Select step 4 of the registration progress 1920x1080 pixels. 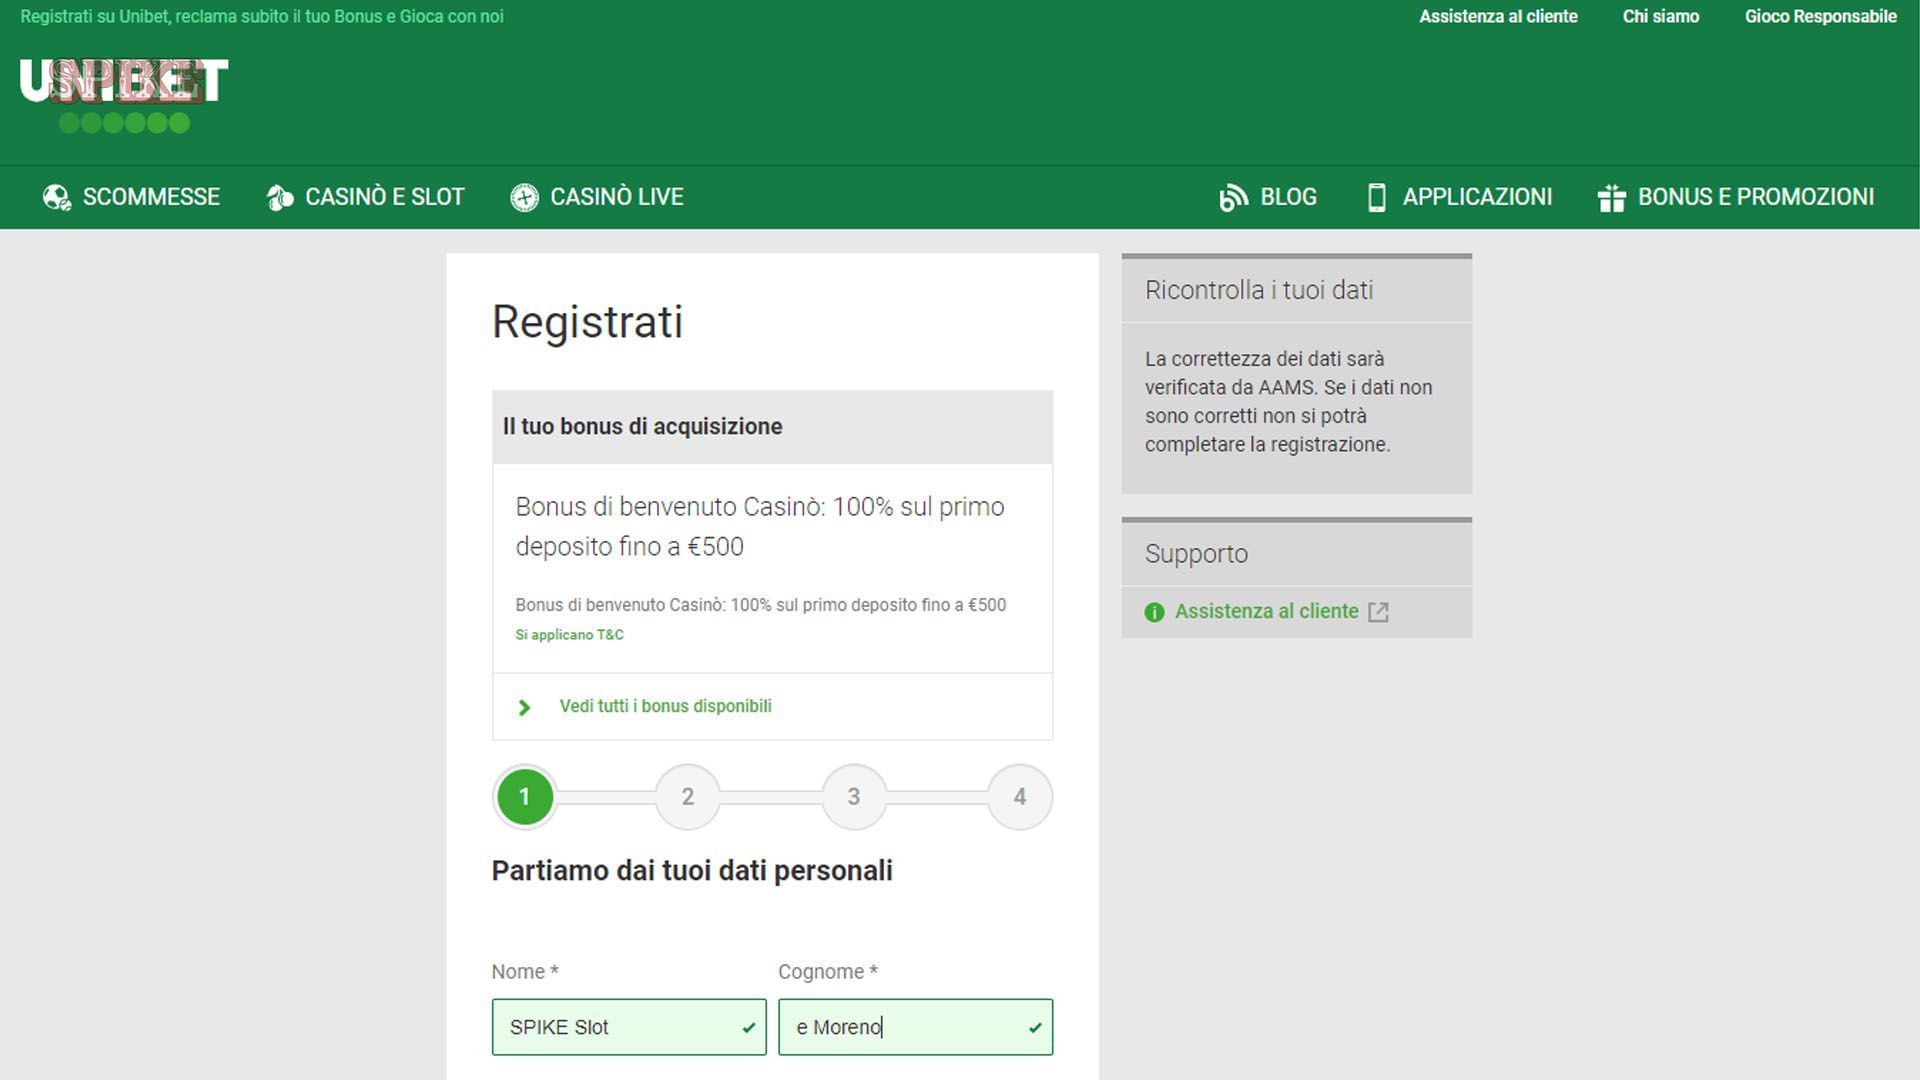[x=1019, y=797]
